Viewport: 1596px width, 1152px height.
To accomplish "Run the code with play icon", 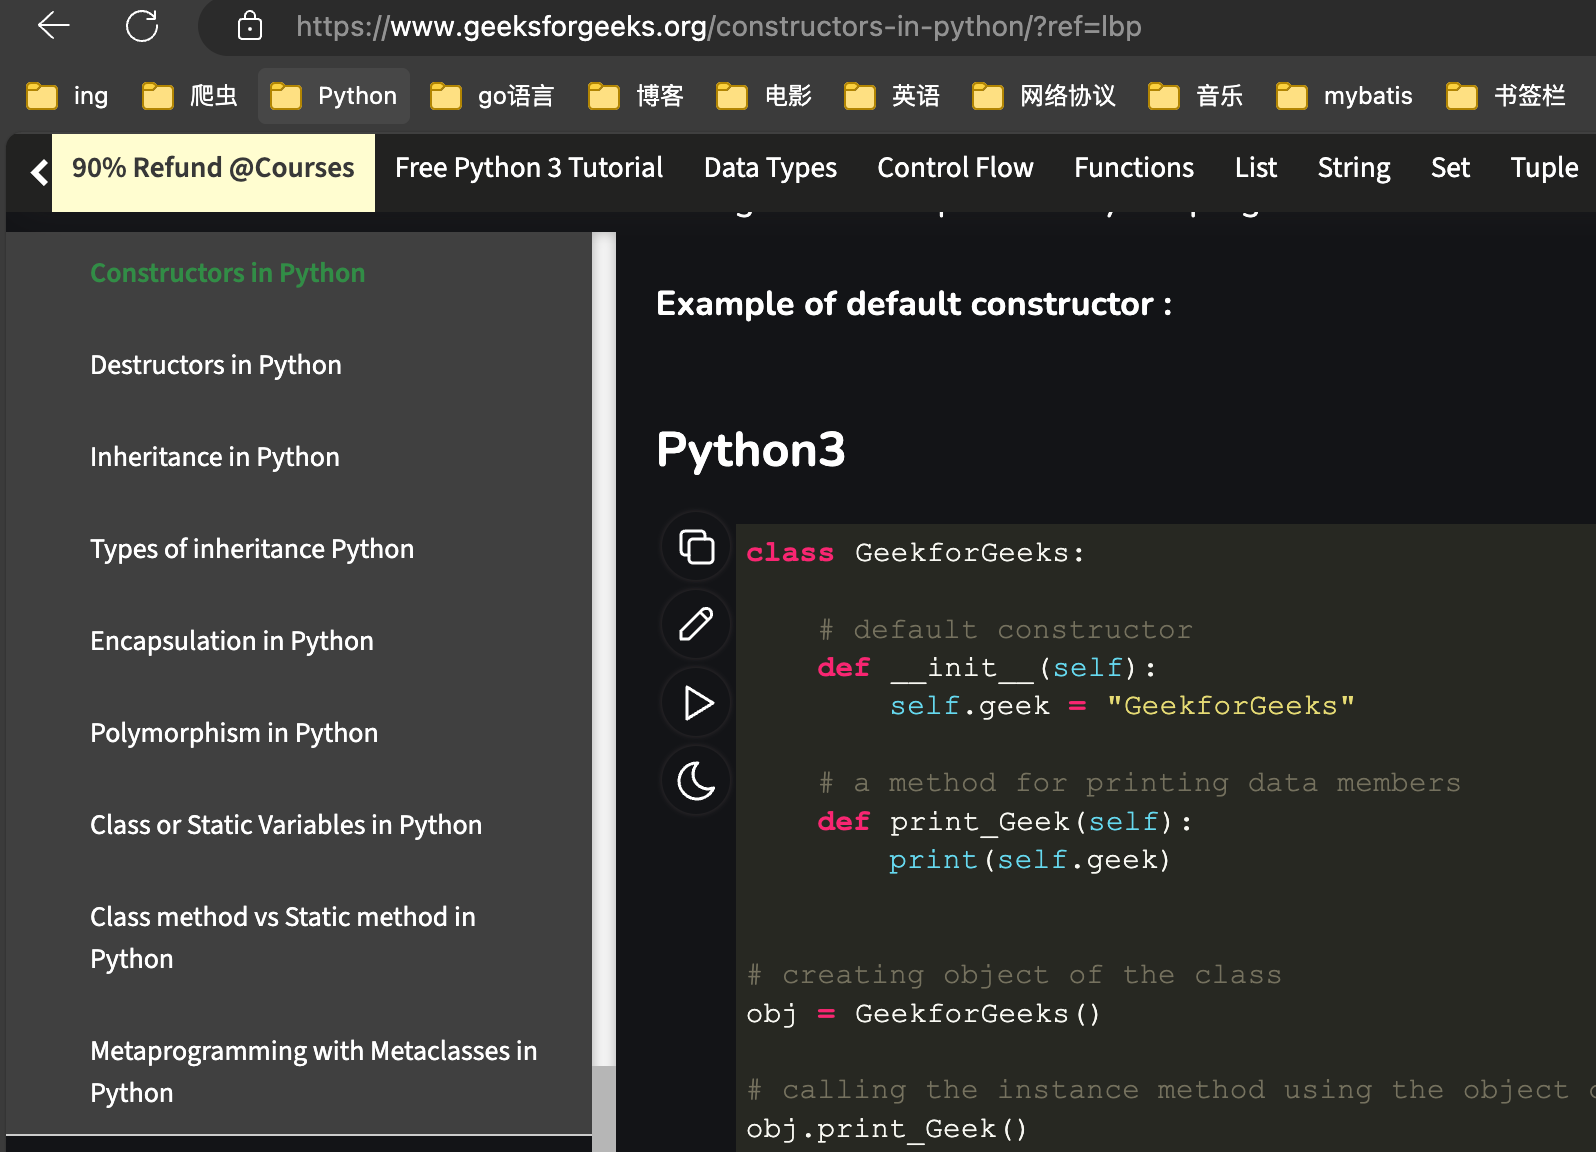I will (696, 703).
